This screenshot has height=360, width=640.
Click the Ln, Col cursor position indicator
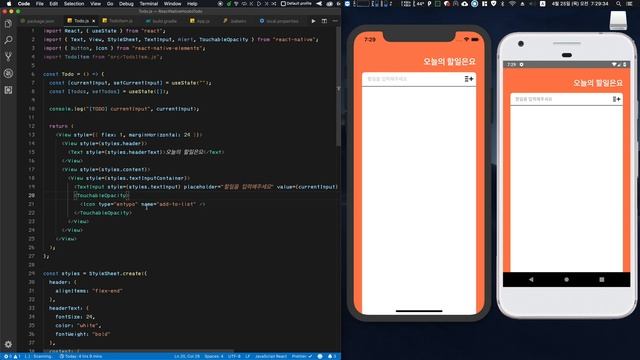point(187,356)
